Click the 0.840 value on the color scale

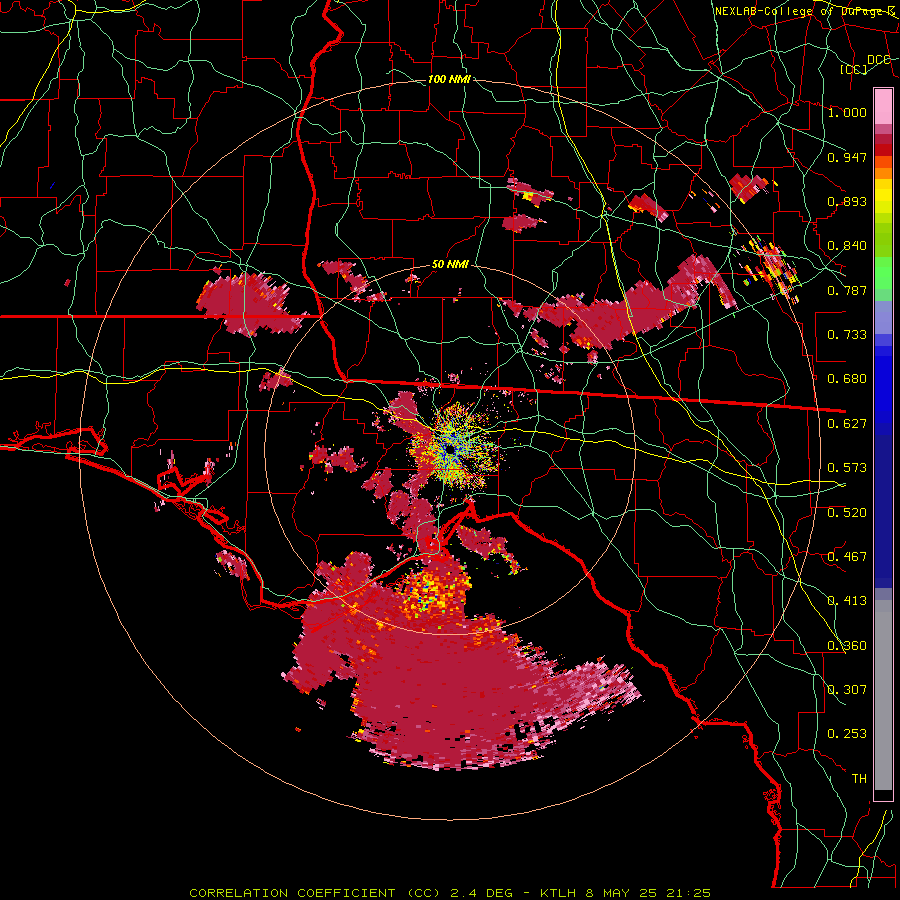click(x=847, y=246)
